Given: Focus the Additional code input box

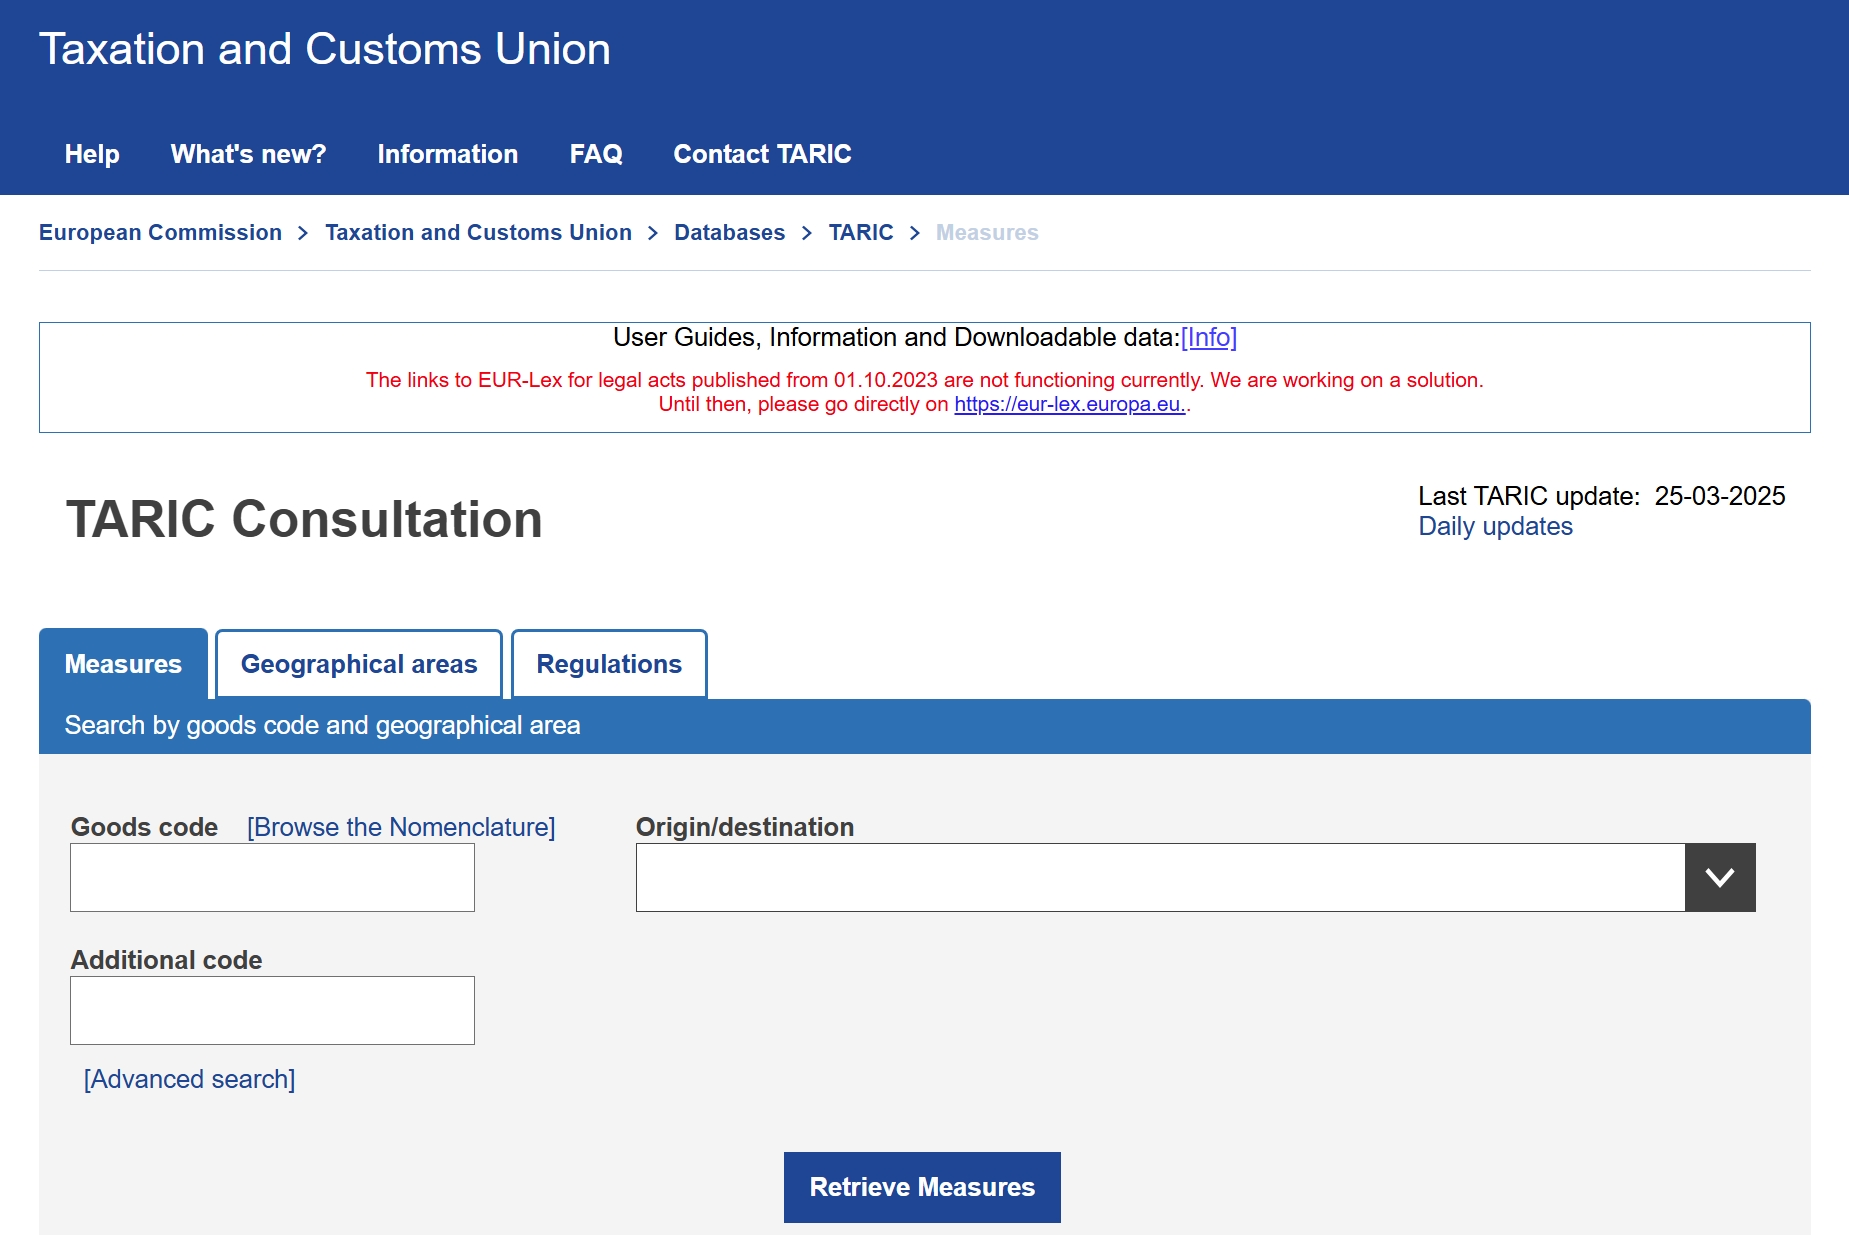Looking at the screenshot, I should coord(272,1010).
